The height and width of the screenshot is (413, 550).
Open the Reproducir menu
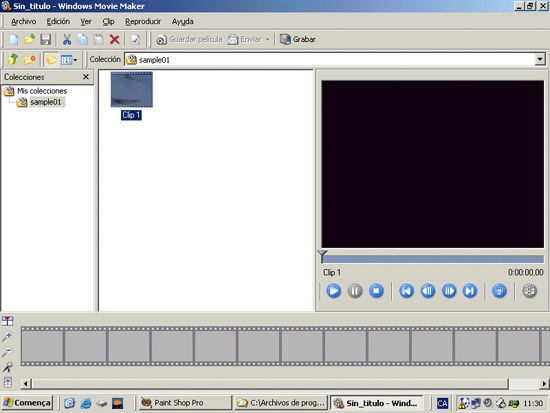point(143,21)
